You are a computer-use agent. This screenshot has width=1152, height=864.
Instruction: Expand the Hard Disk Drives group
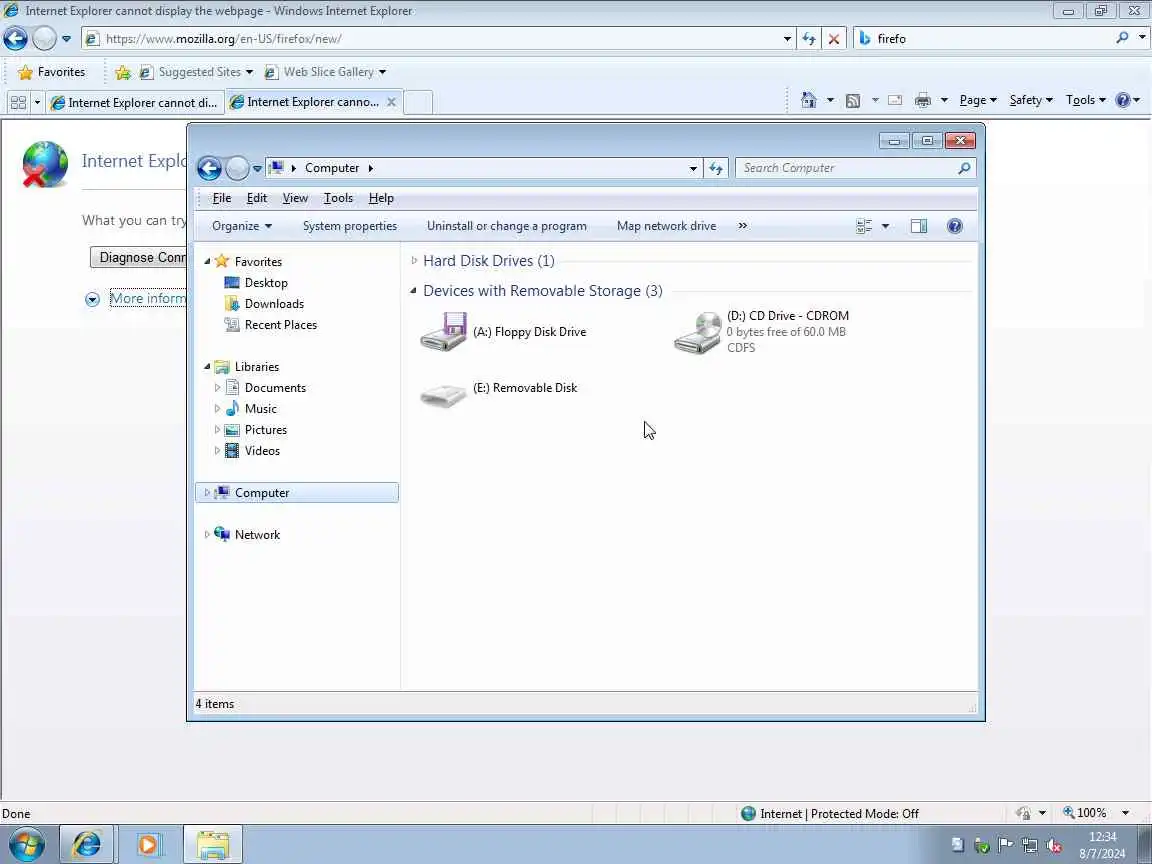tap(414, 261)
